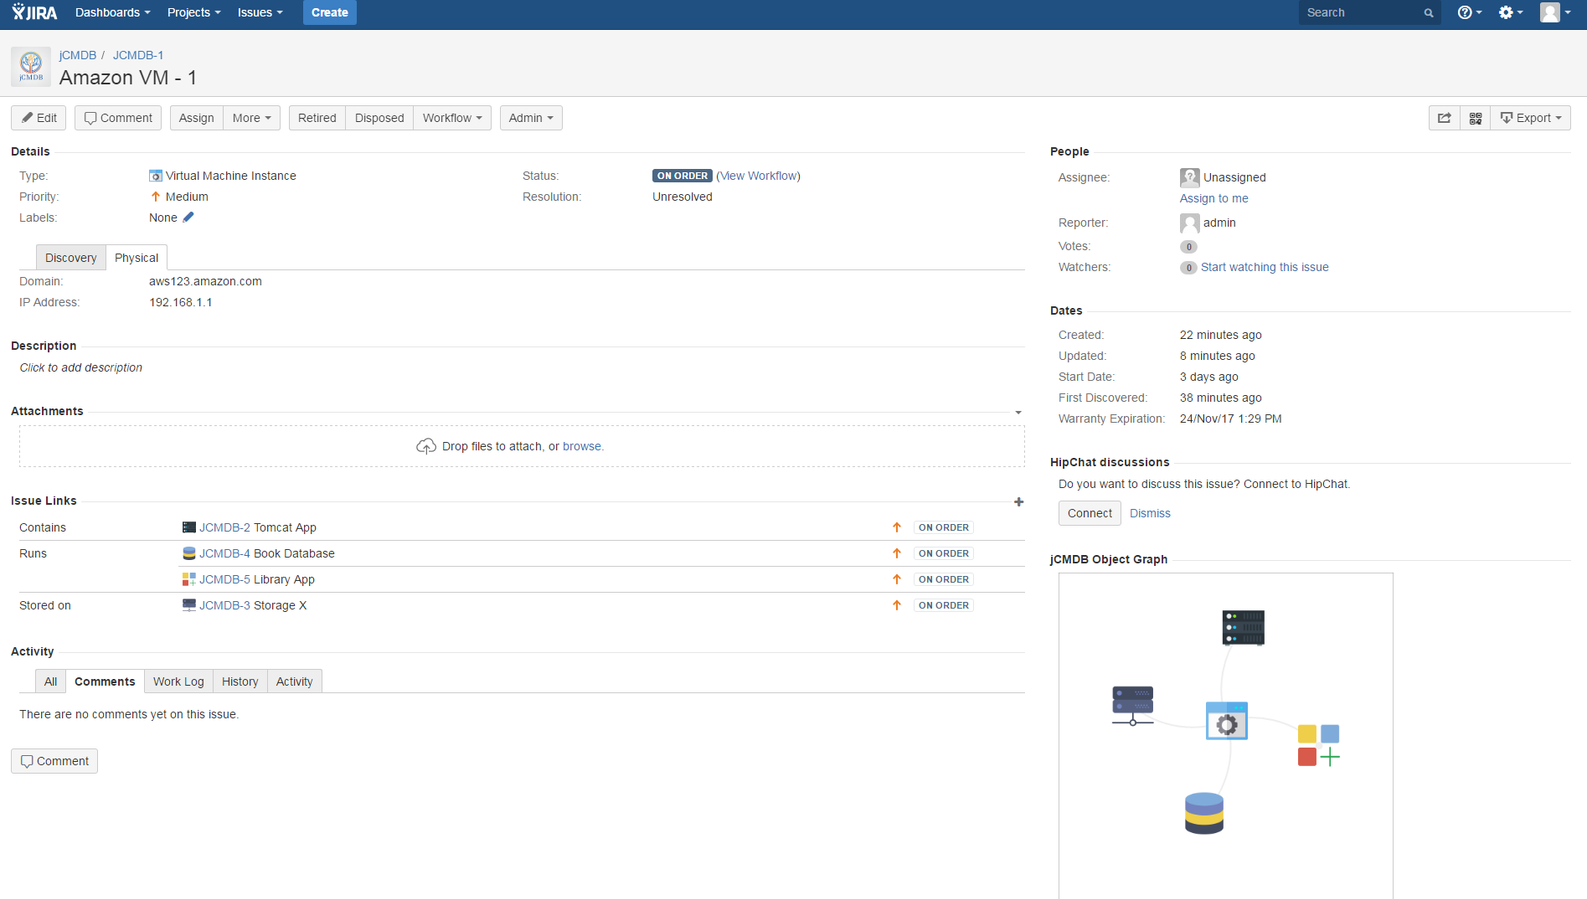Click the Library App icon in links
The height and width of the screenshot is (899, 1587).
point(189,579)
